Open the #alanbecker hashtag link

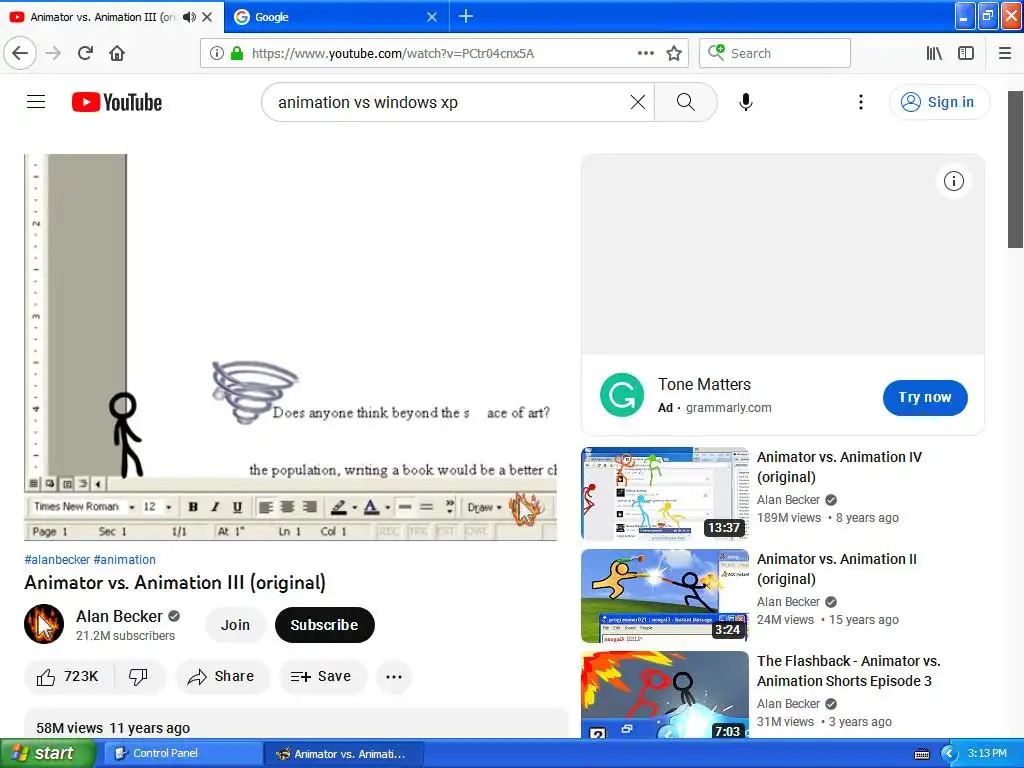point(57,560)
